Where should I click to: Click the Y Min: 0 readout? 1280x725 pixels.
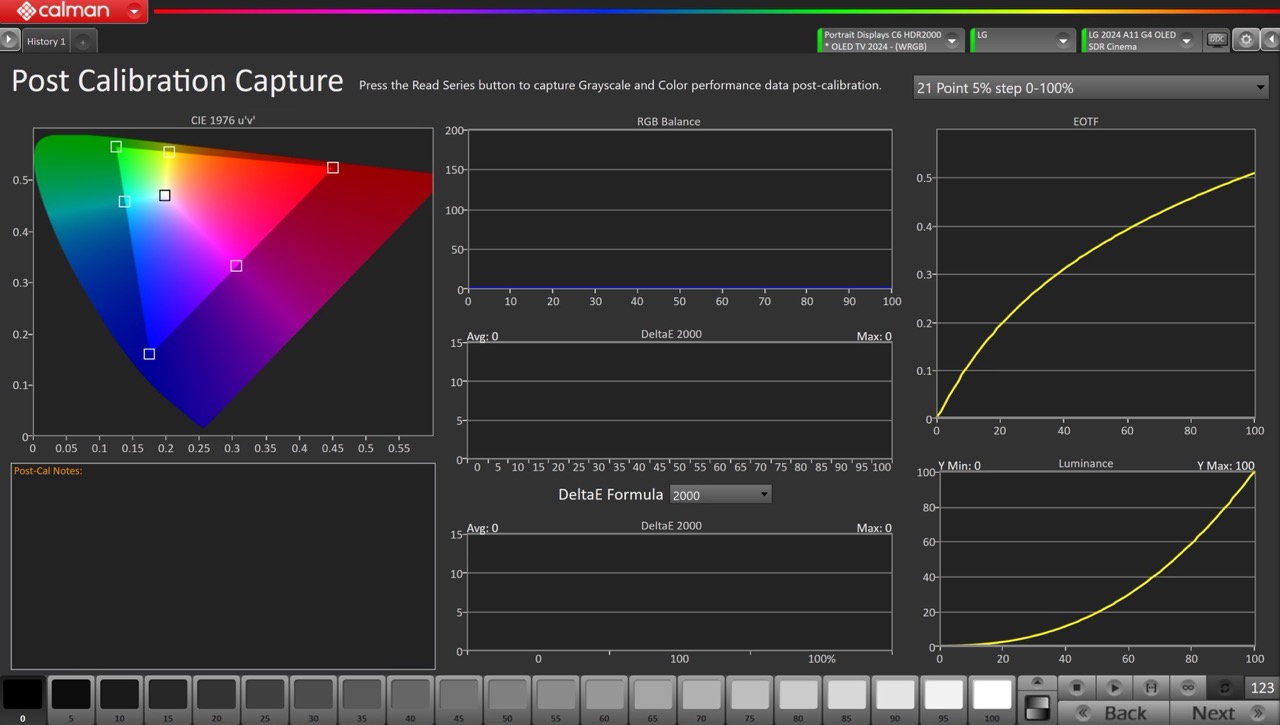point(959,466)
